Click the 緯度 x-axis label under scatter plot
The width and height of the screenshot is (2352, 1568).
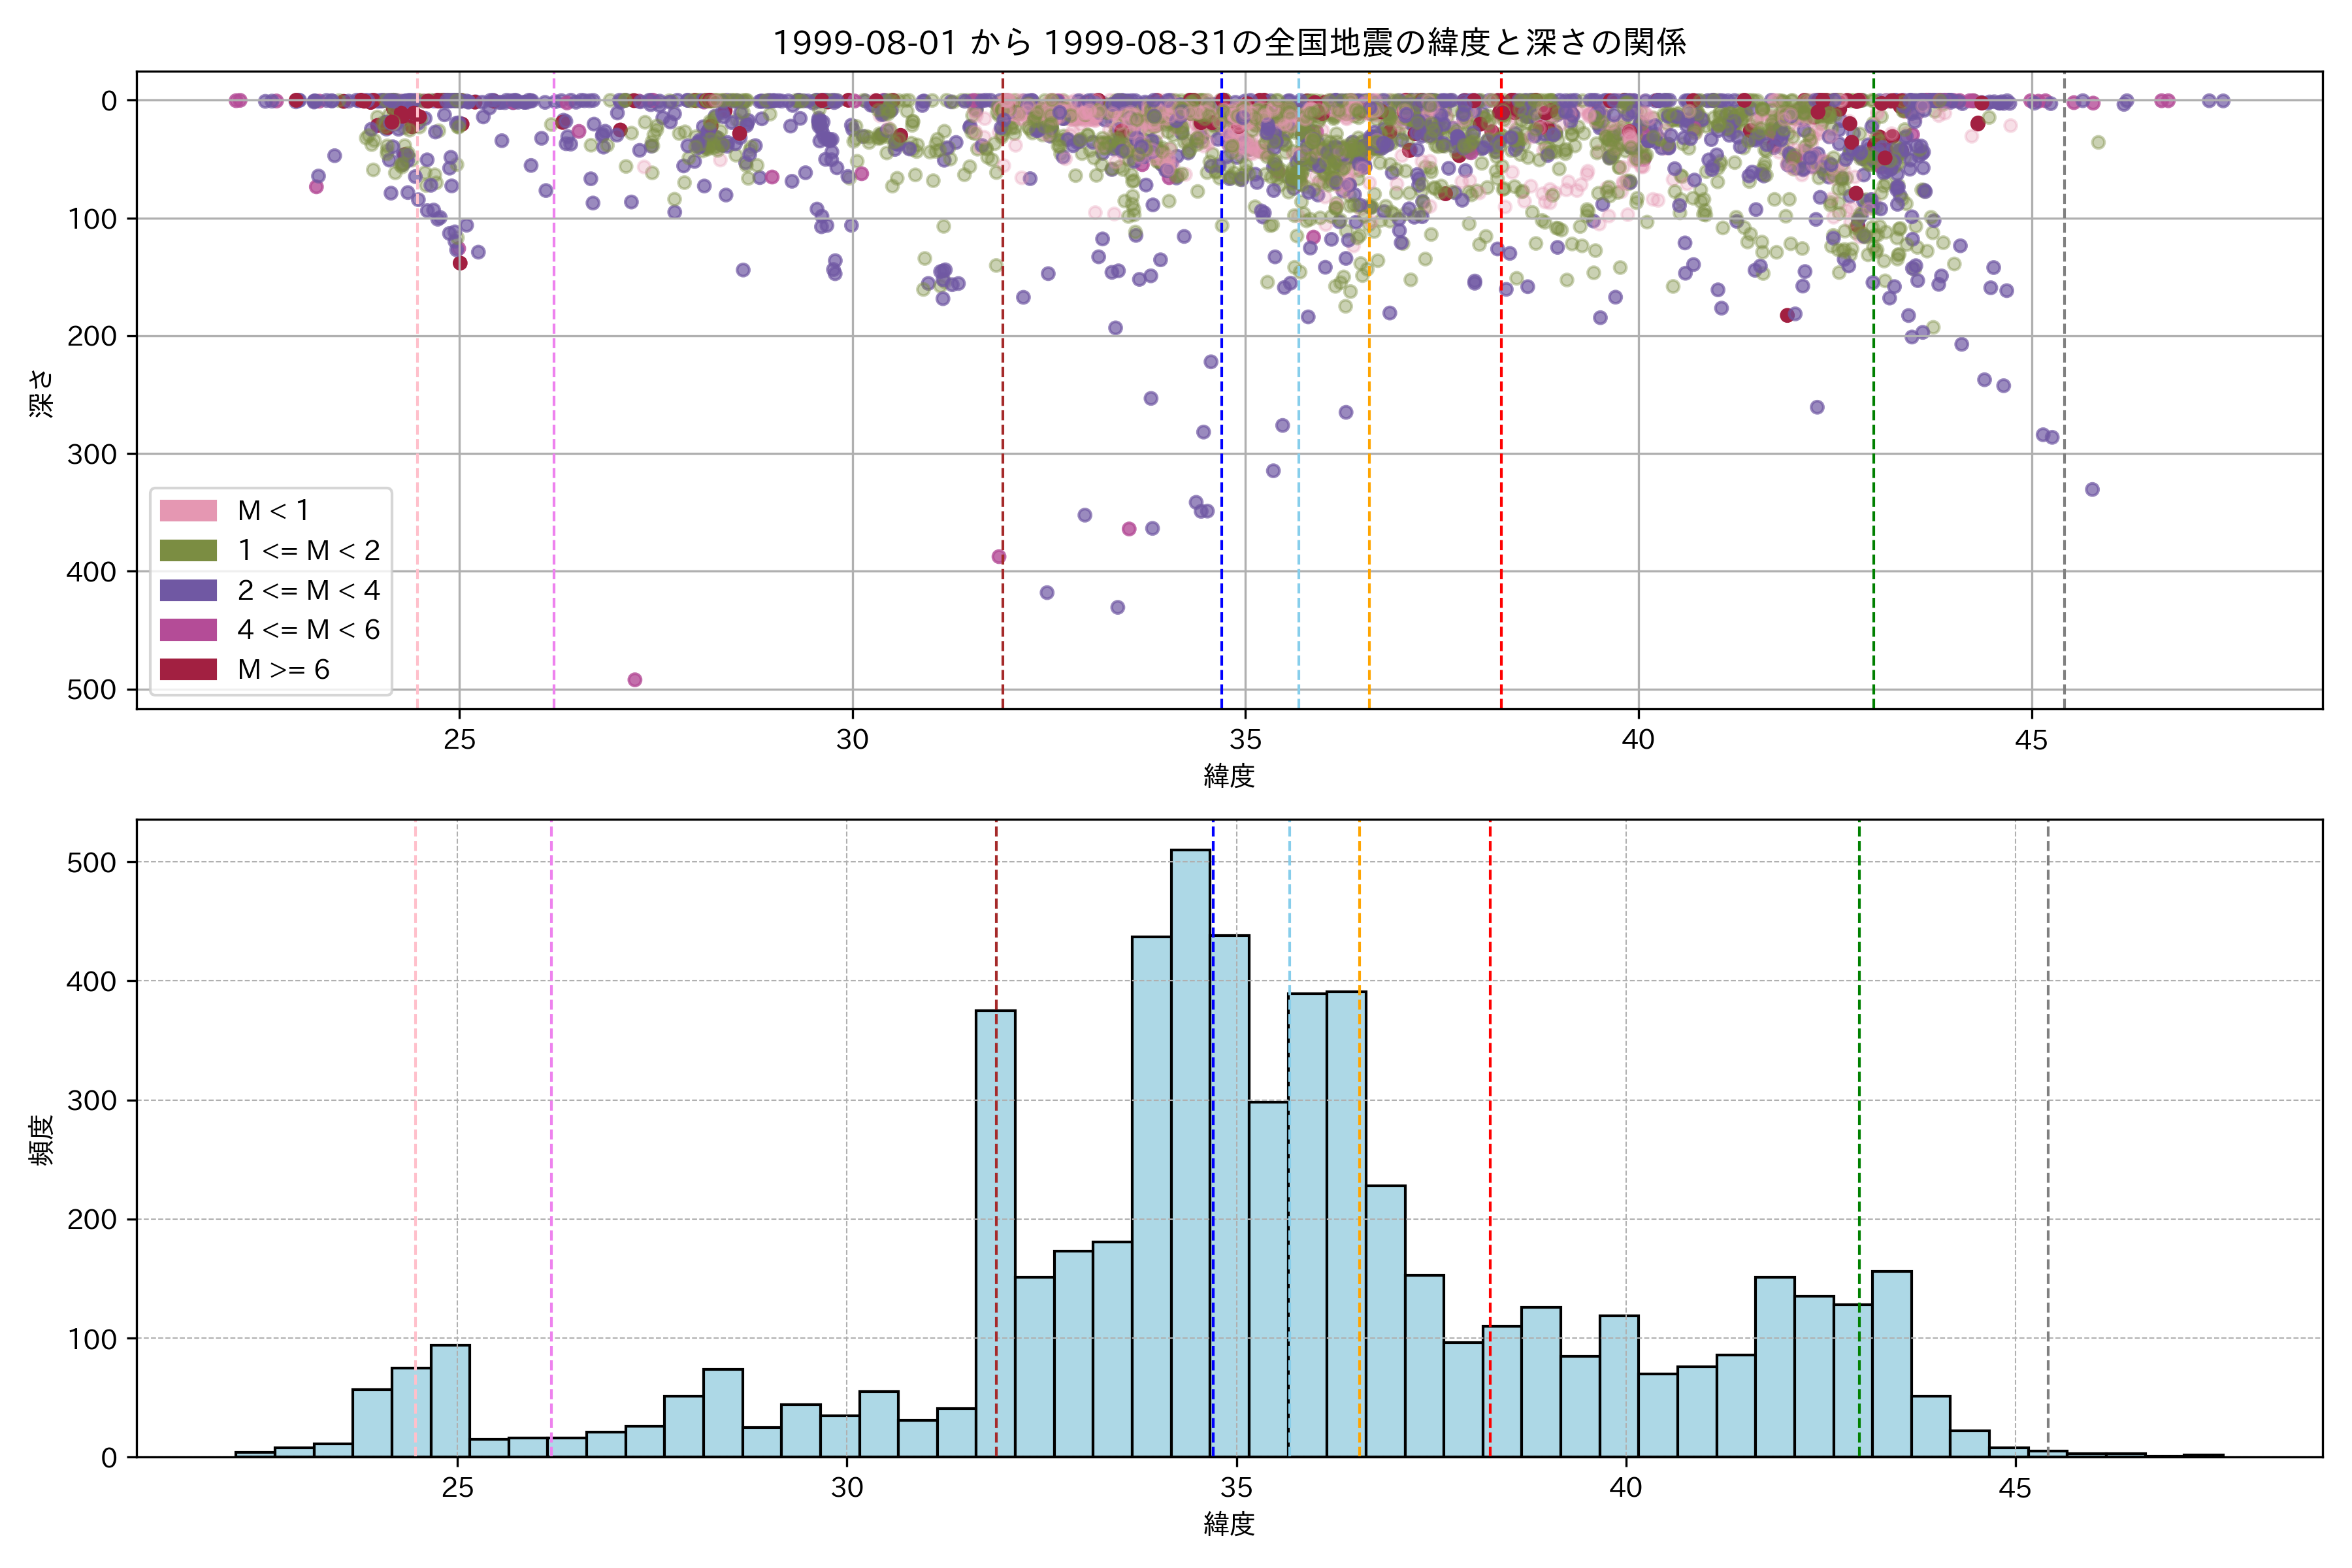[x=1229, y=775]
